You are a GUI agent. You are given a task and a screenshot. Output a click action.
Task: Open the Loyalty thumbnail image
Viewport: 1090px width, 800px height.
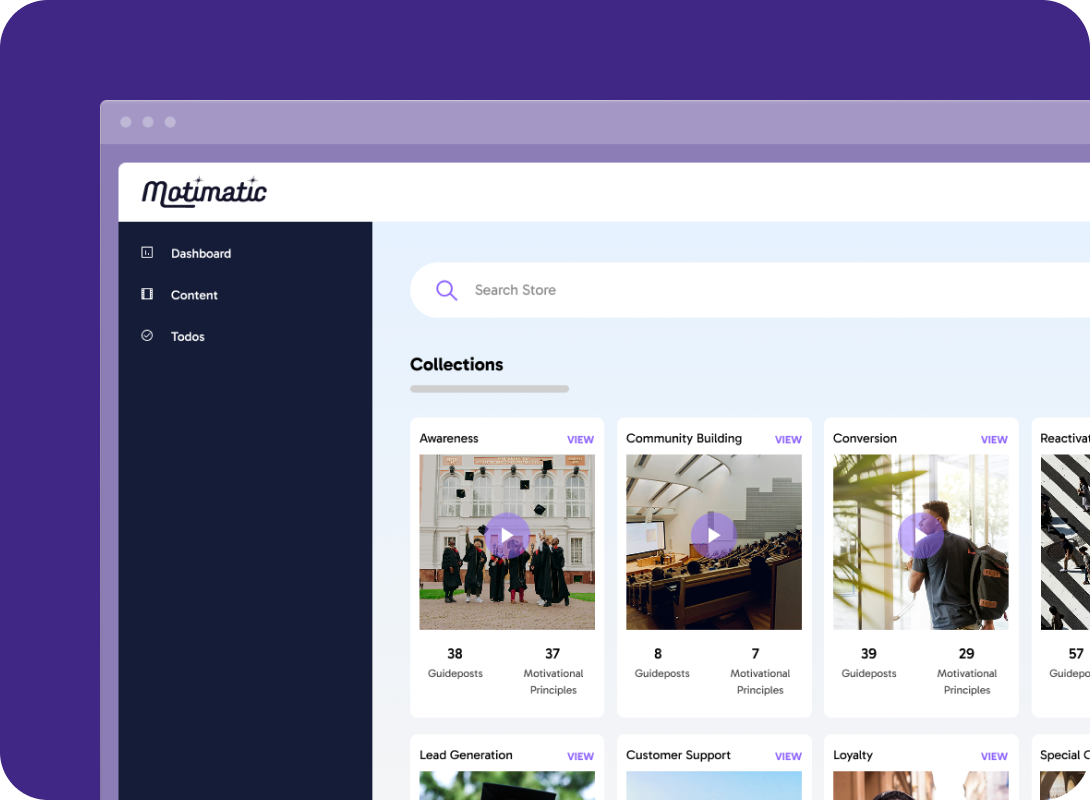pos(920,785)
